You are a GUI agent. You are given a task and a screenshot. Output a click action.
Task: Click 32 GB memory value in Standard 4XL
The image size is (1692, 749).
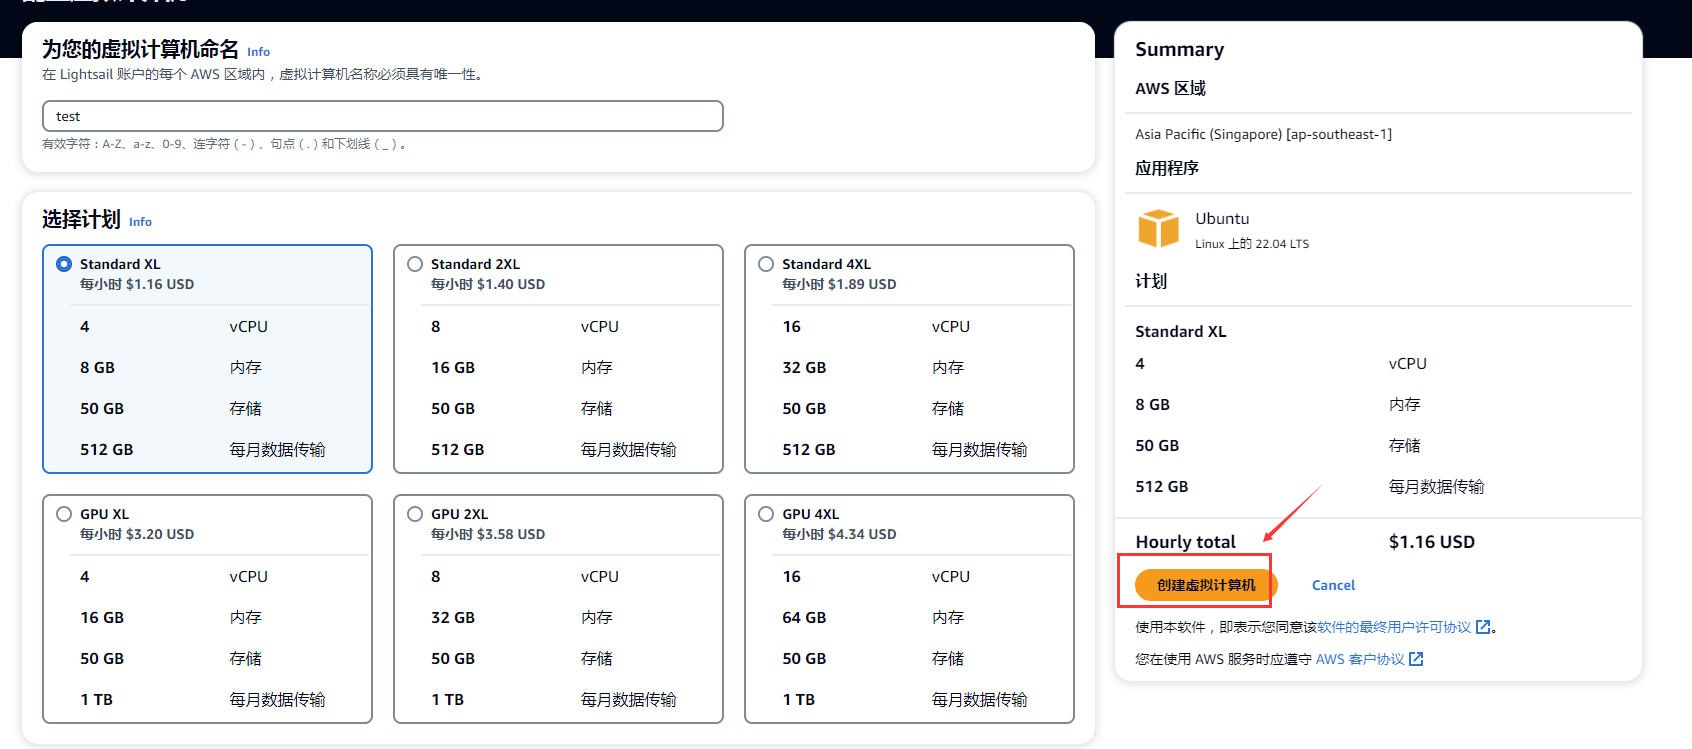(x=804, y=368)
